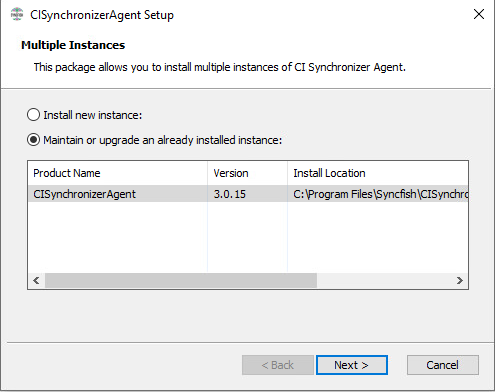Click the C:\Program Files\Syncfish install location cell
Screen dimensions: 495x392
[378, 194]
